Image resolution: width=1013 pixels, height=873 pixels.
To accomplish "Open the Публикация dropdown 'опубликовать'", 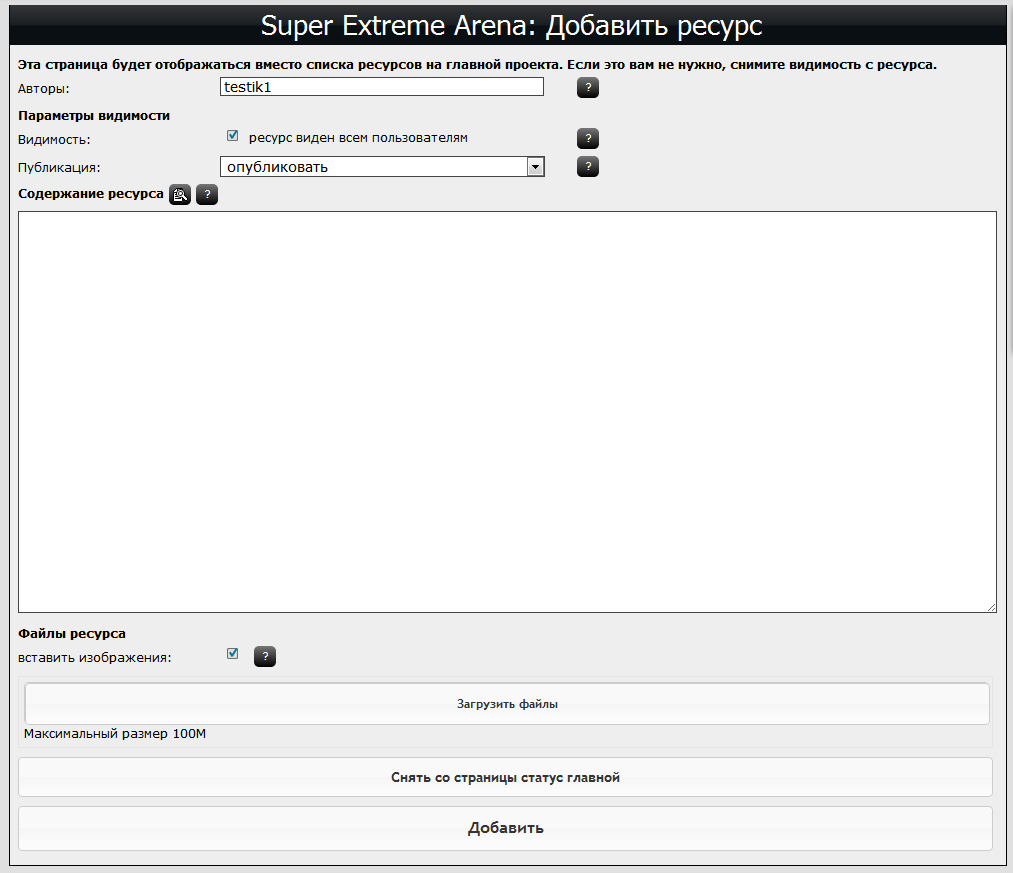I will coord(382,167).
